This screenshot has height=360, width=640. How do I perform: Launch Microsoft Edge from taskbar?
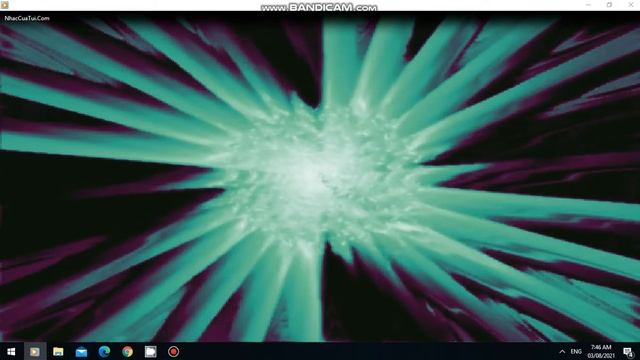[104, 351]
